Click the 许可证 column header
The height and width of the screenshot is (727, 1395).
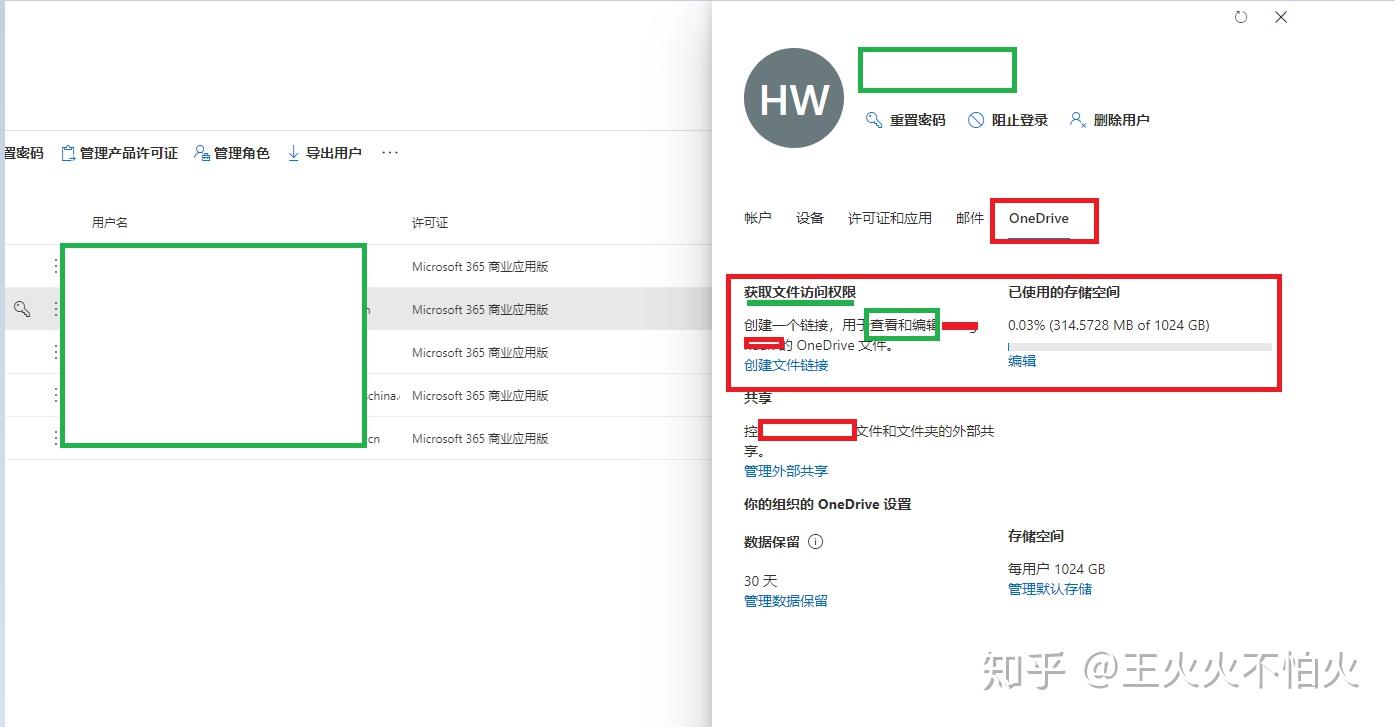[430, 222]
